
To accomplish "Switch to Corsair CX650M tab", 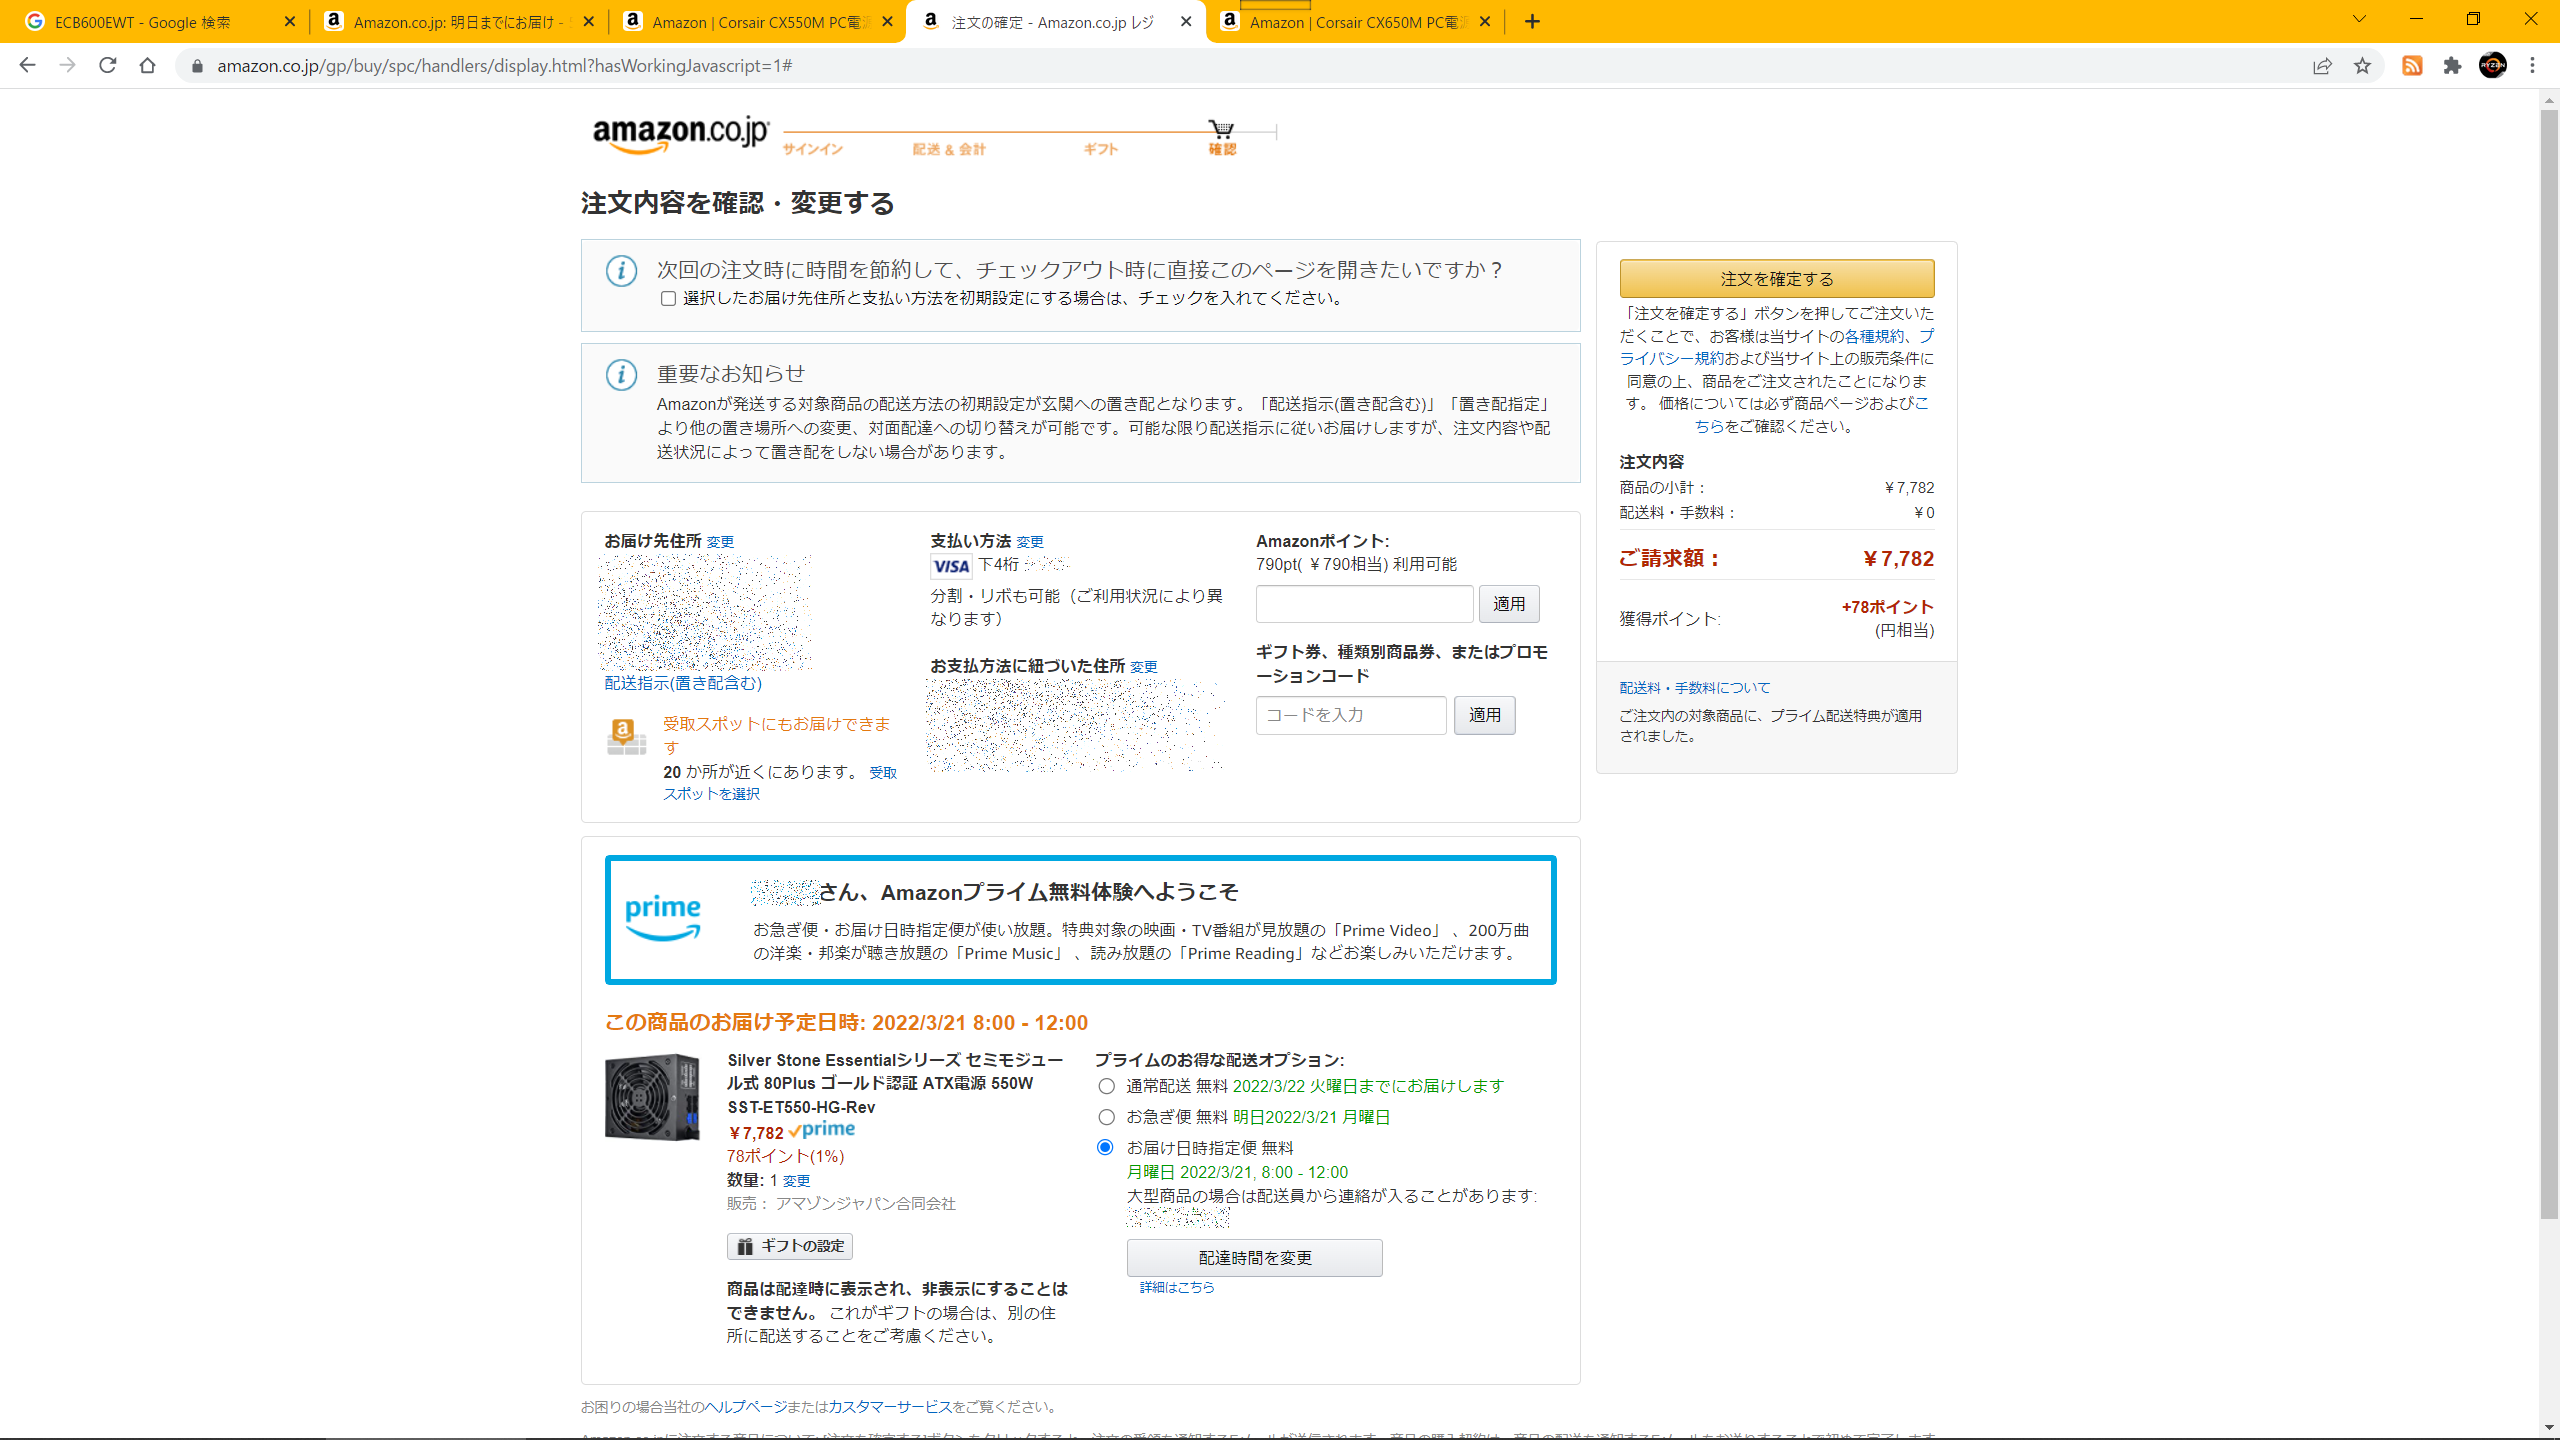I will point(1356,22).
